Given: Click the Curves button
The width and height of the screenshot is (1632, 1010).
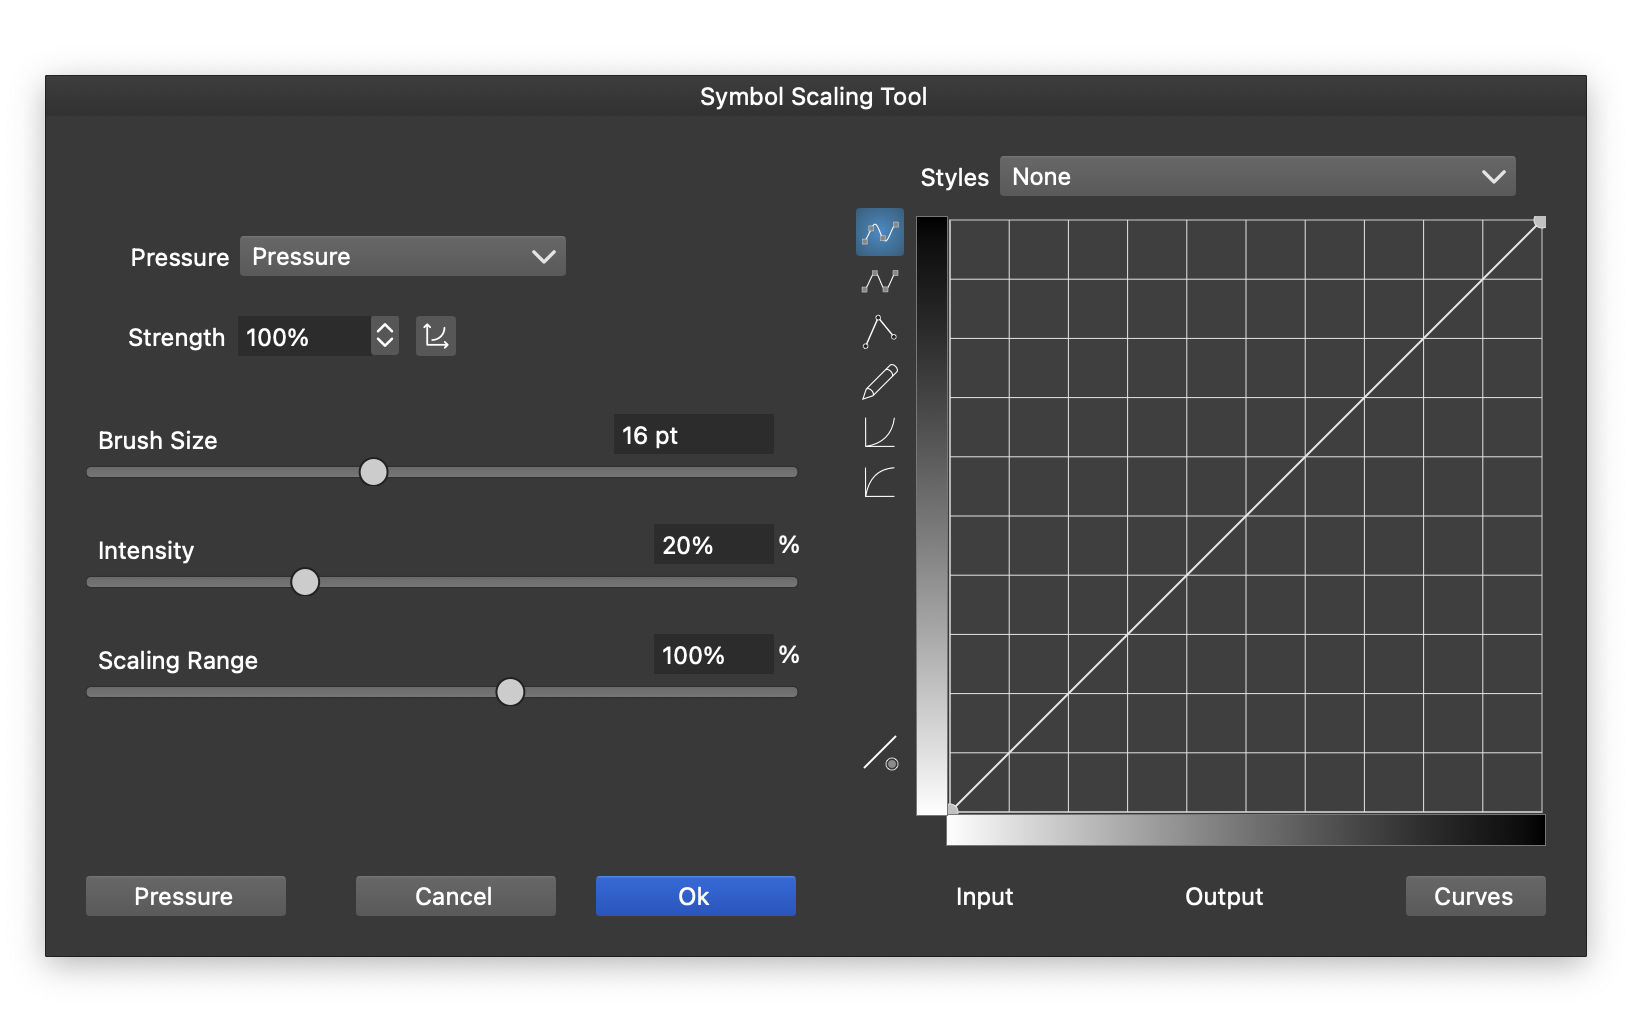Looking at the screenshot, I should 1474,896.
